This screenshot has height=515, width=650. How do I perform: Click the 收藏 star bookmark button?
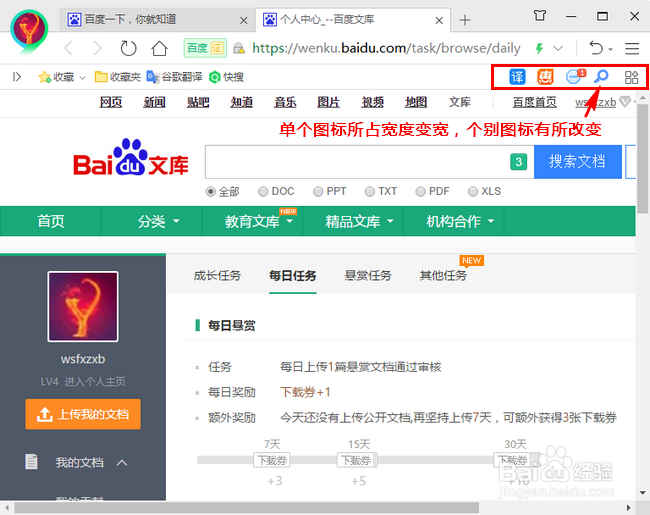(x=56, y=77)
